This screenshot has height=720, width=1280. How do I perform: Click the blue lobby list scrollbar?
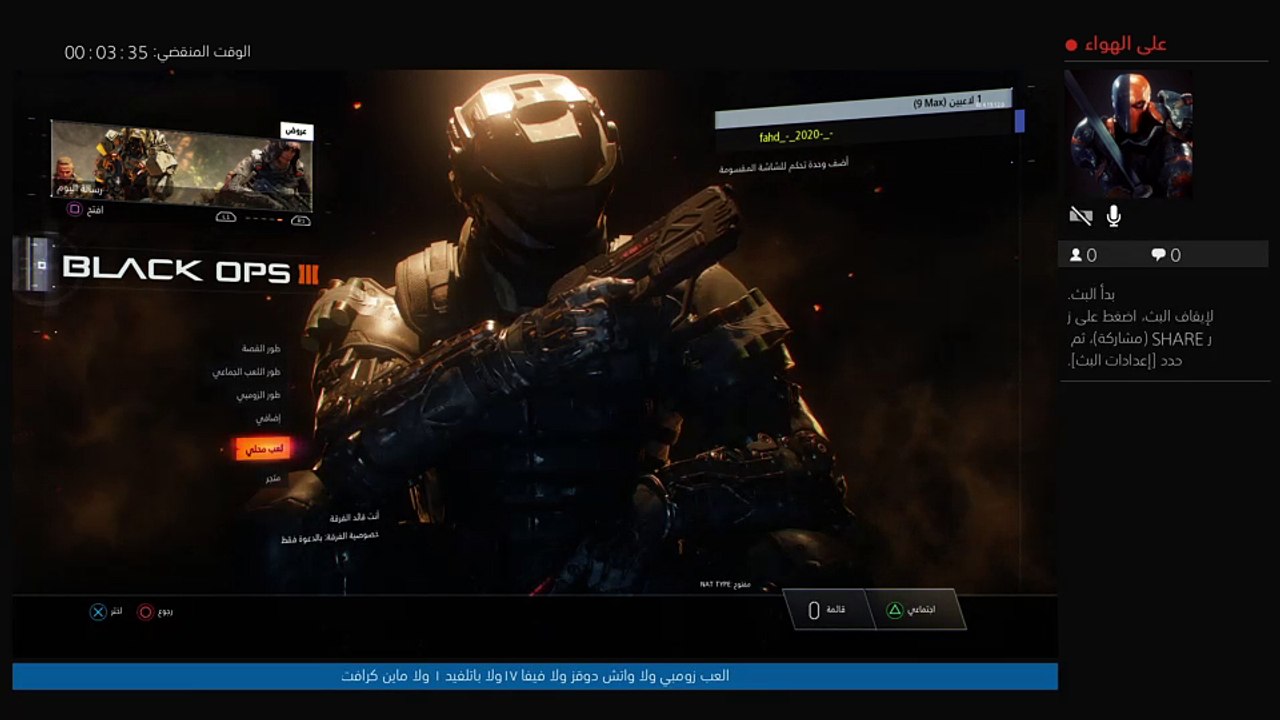click(x=1020, y=121)
